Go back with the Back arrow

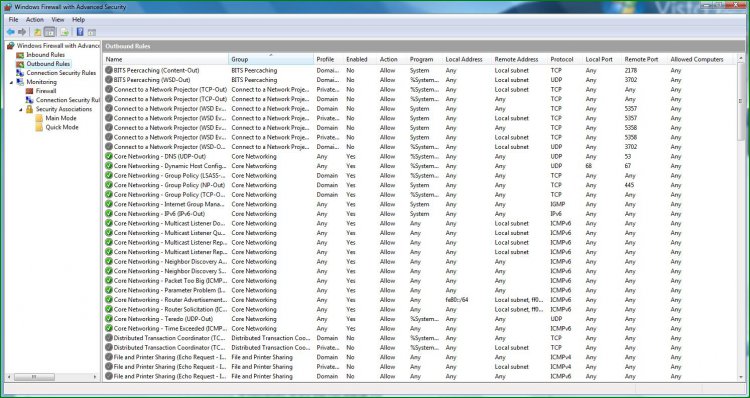[10, 32]
